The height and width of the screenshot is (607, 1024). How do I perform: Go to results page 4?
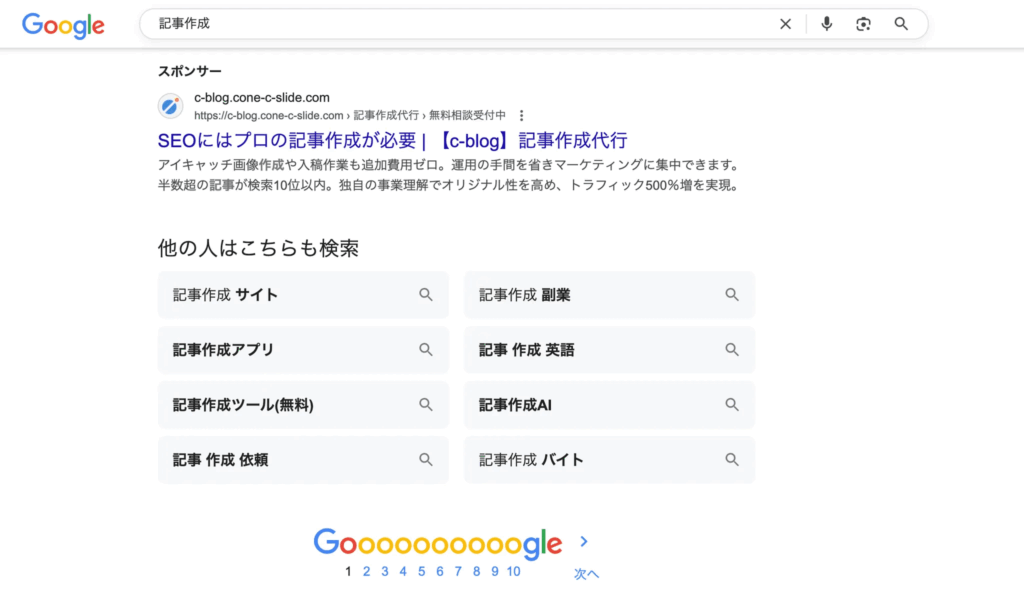pos(403,572)
